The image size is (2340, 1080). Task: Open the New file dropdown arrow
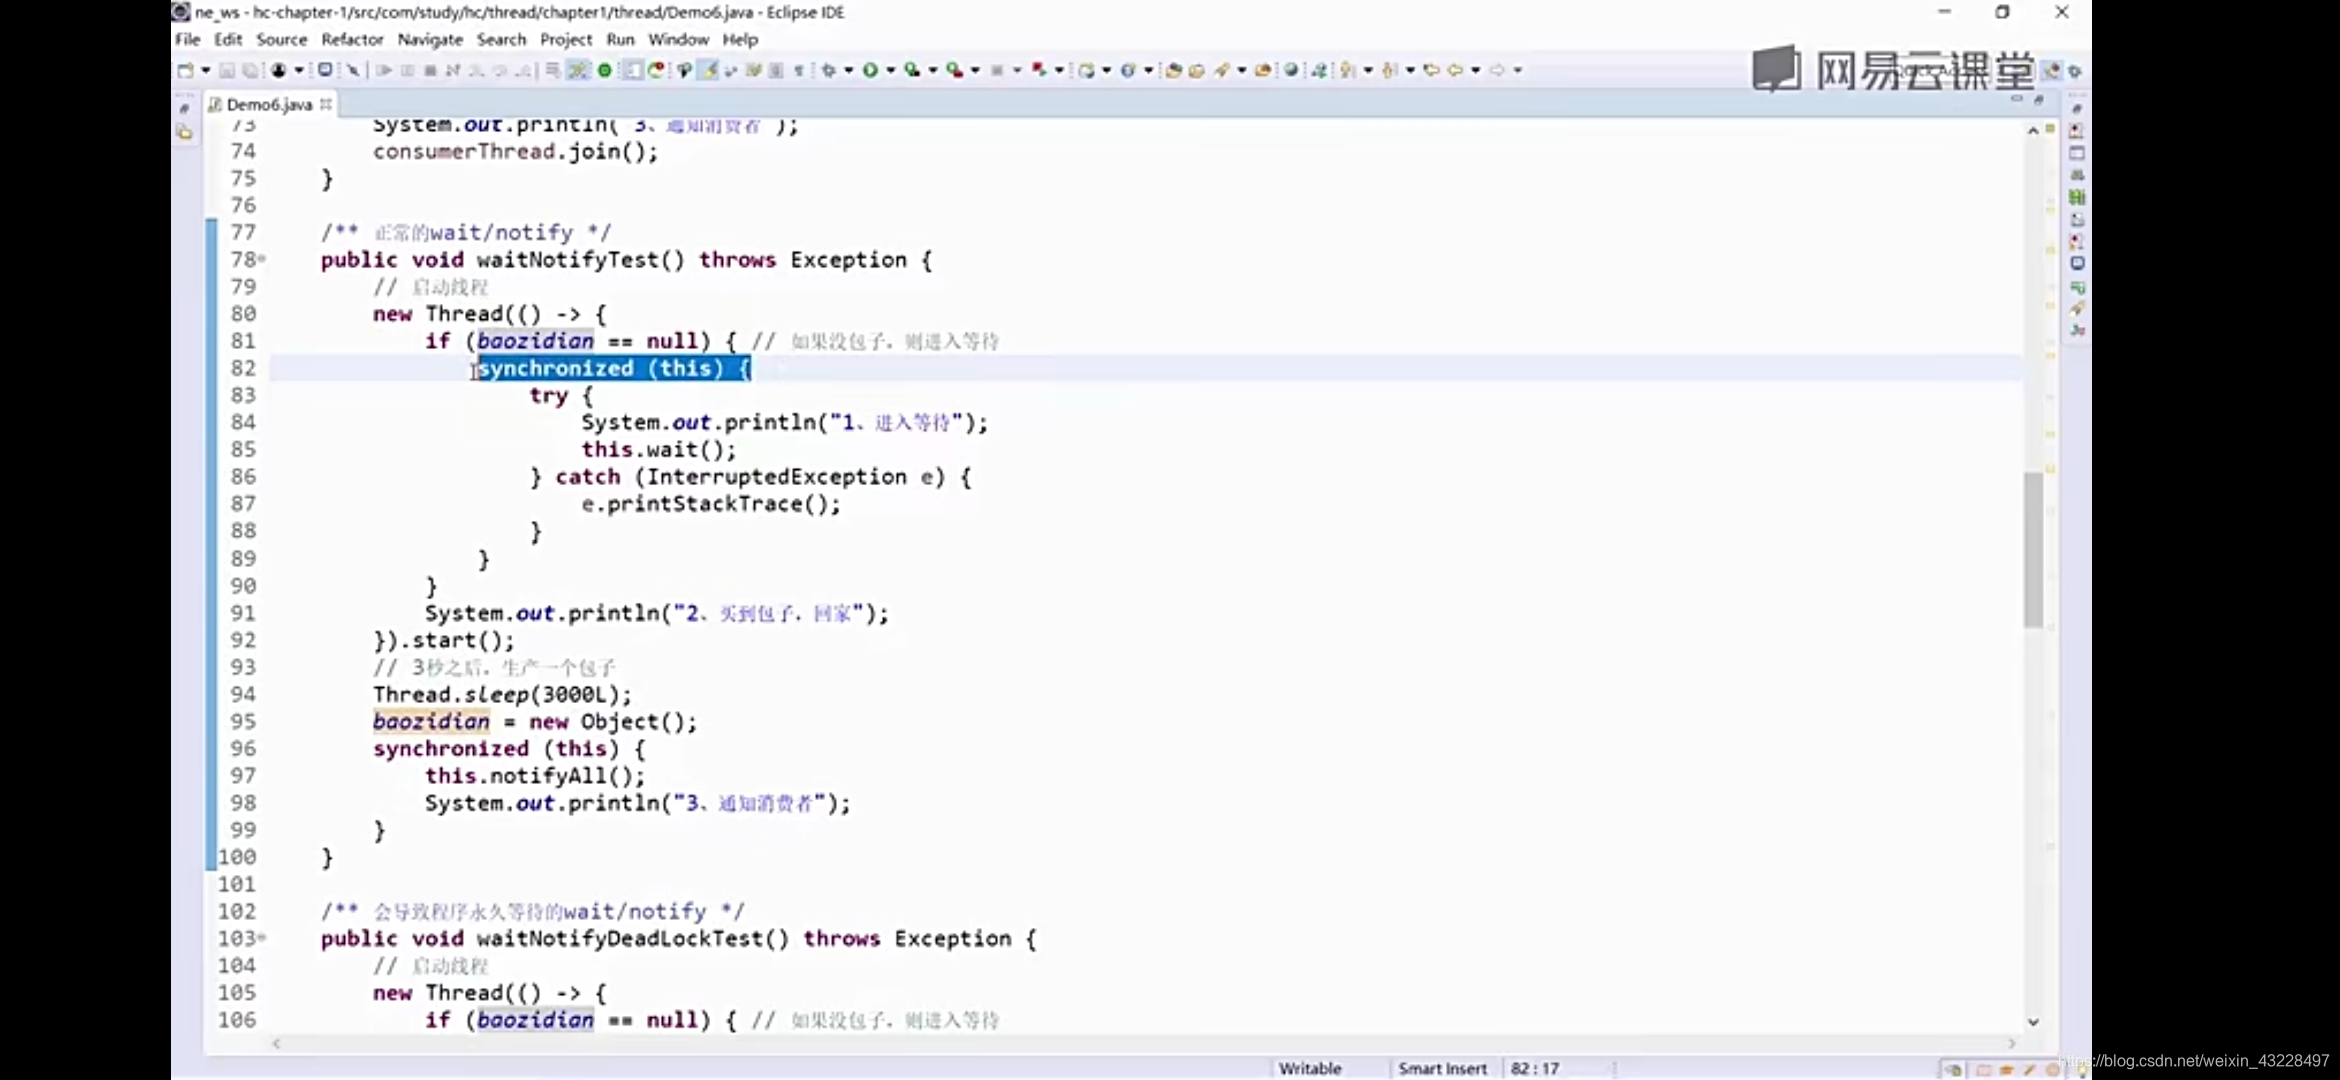tap(206, 70)
